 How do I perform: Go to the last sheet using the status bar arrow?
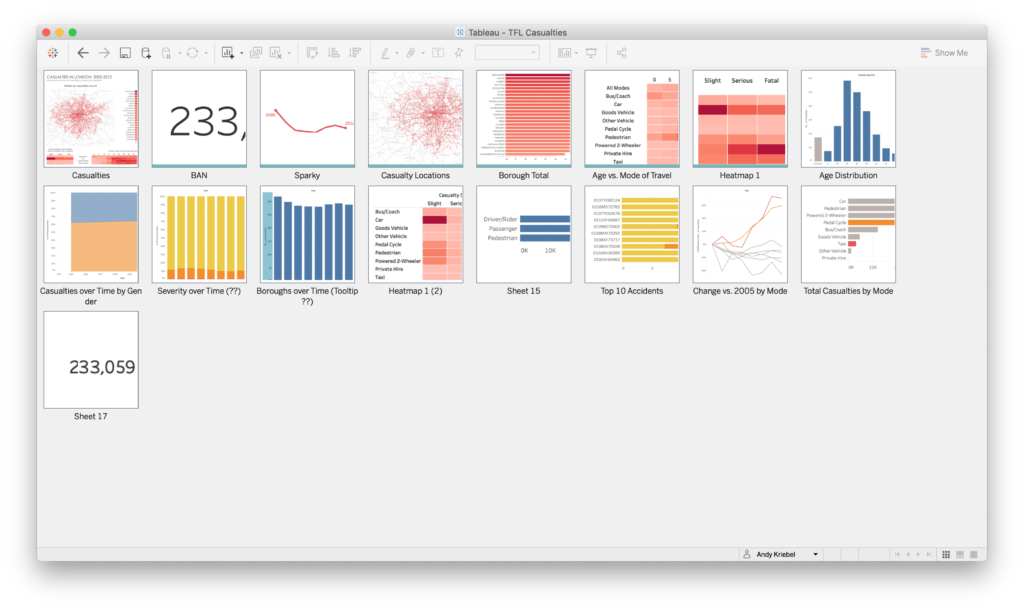(929, 554)
